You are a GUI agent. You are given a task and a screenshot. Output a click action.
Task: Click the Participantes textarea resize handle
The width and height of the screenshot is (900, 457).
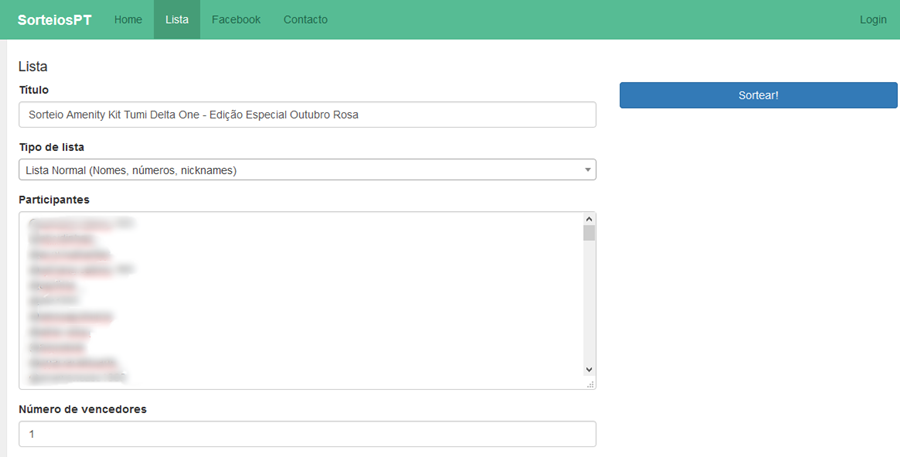tap(590, 383)
